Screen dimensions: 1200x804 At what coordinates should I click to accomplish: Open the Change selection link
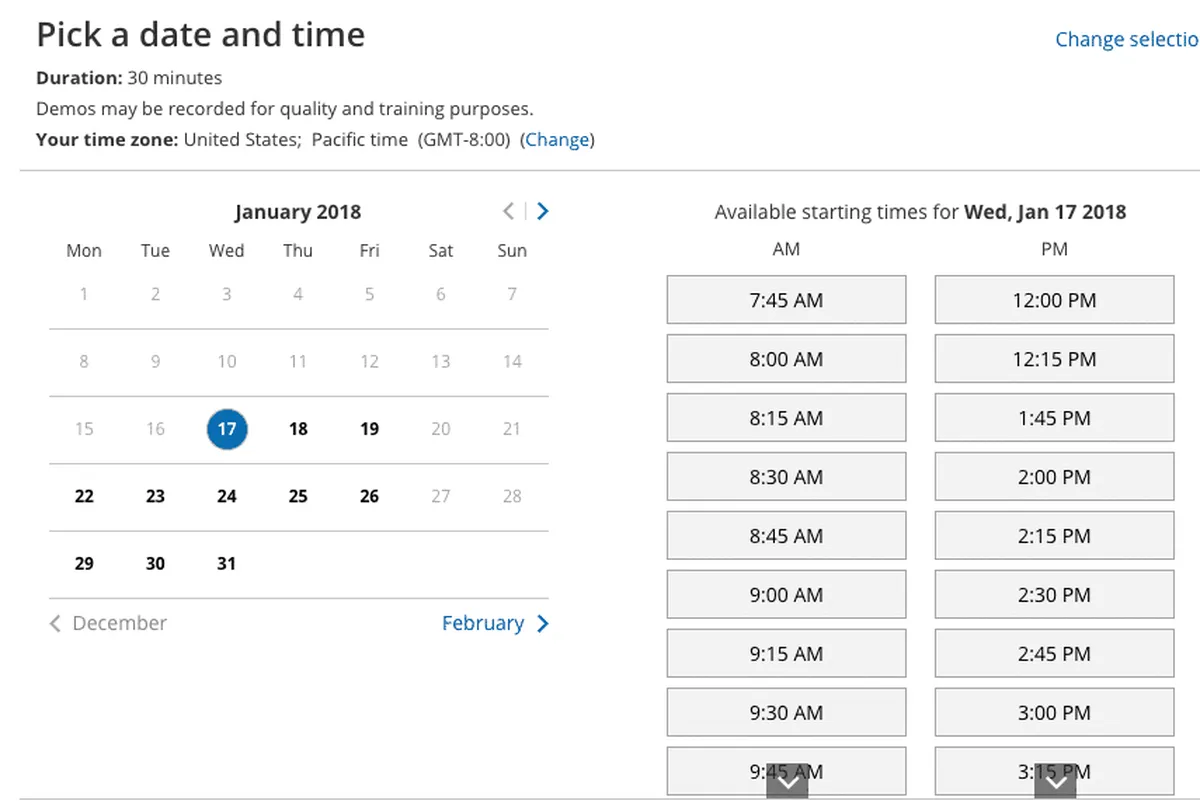pos(1126,40)
